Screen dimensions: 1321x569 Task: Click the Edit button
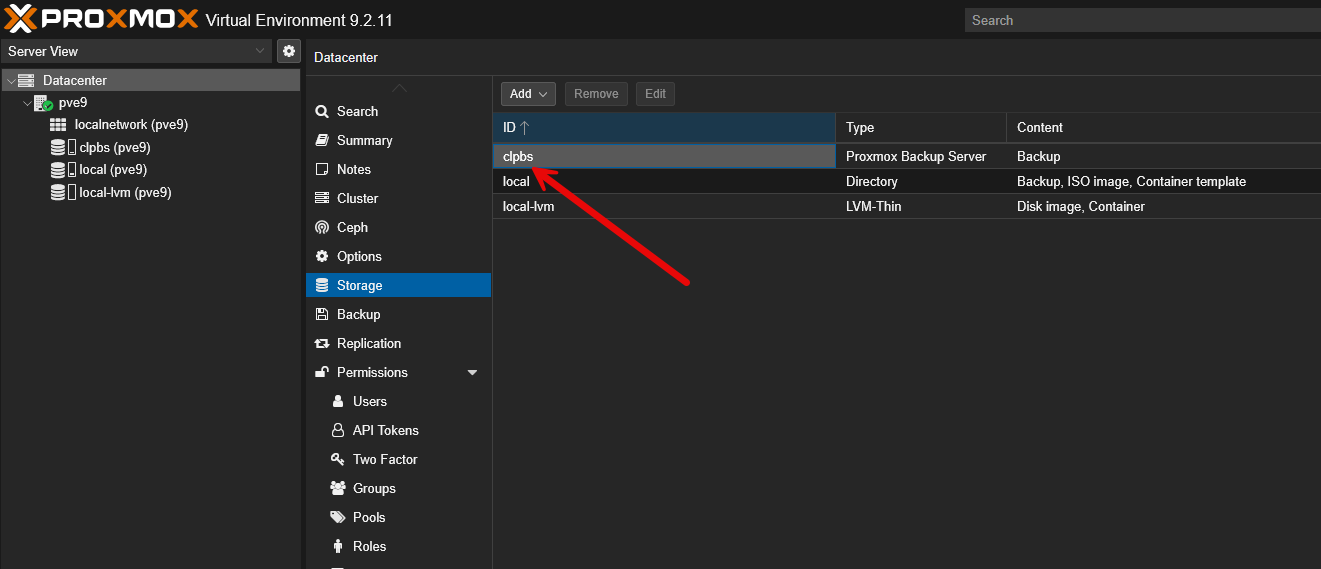coord(655,94)
